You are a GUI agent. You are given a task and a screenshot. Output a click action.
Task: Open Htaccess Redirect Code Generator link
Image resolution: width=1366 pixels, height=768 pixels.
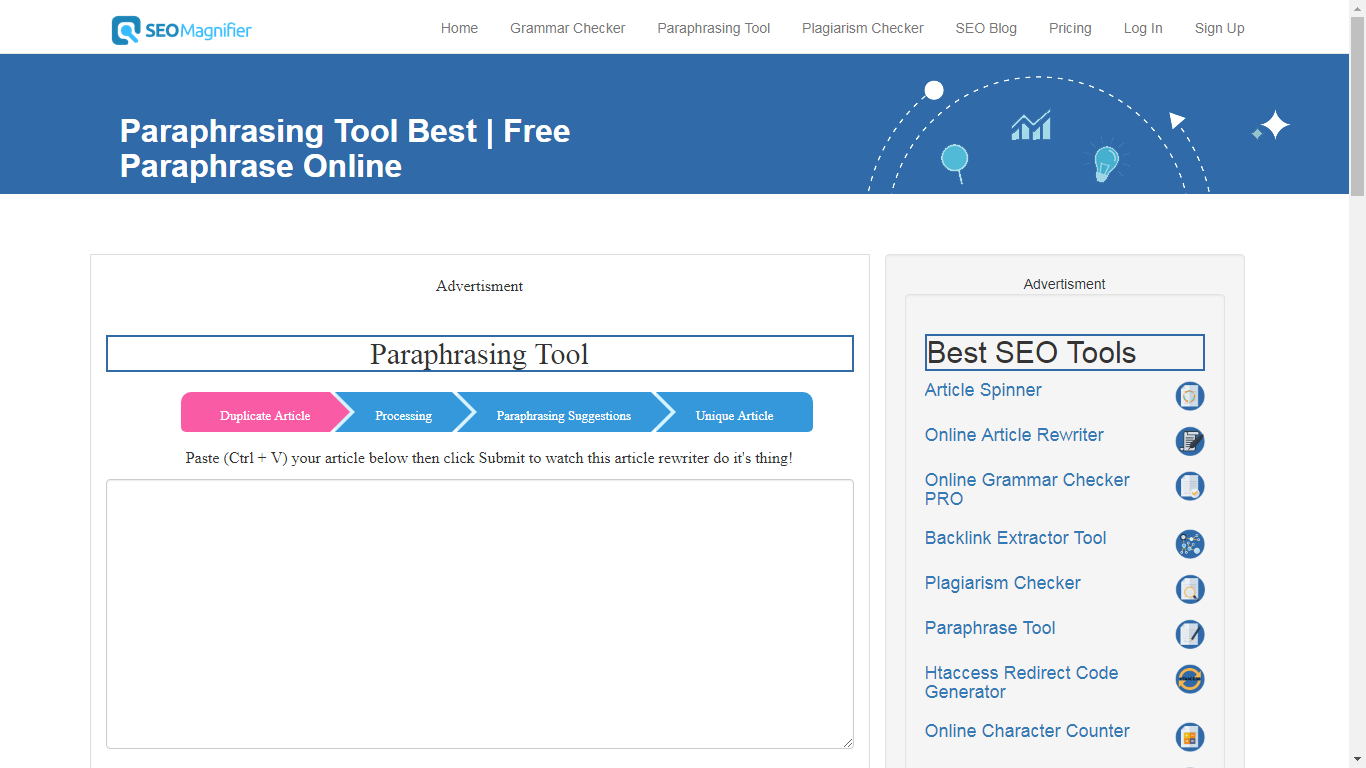coord(1021,682)
